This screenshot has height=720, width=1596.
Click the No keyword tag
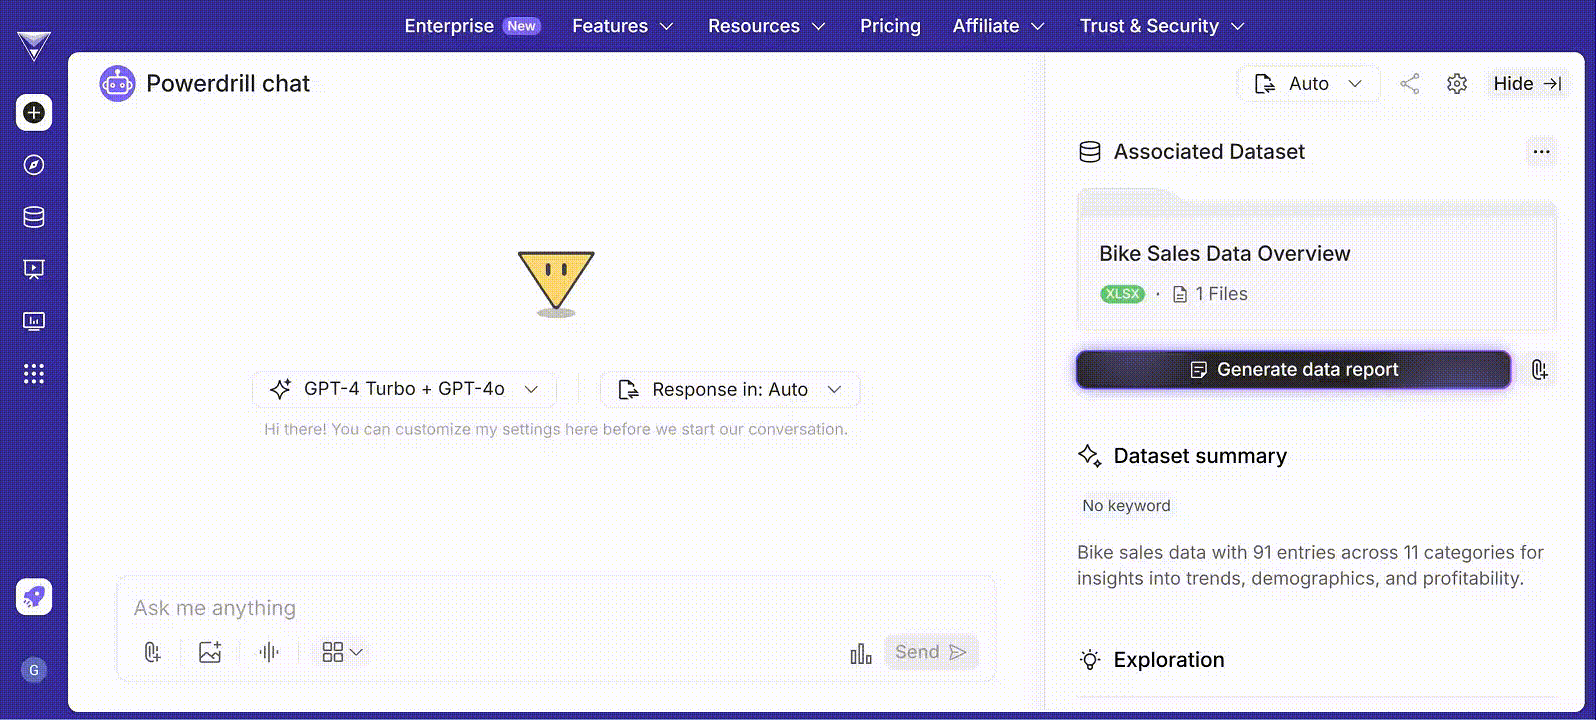1126,506
